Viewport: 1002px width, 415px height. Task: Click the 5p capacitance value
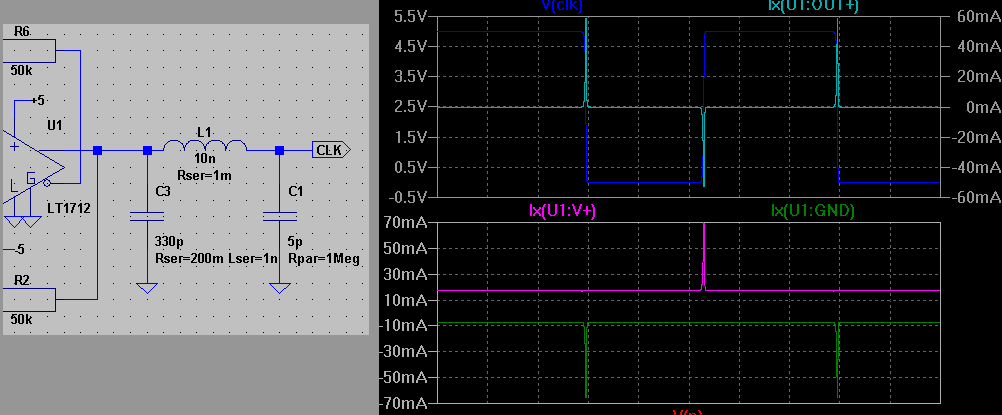(295, 243)
